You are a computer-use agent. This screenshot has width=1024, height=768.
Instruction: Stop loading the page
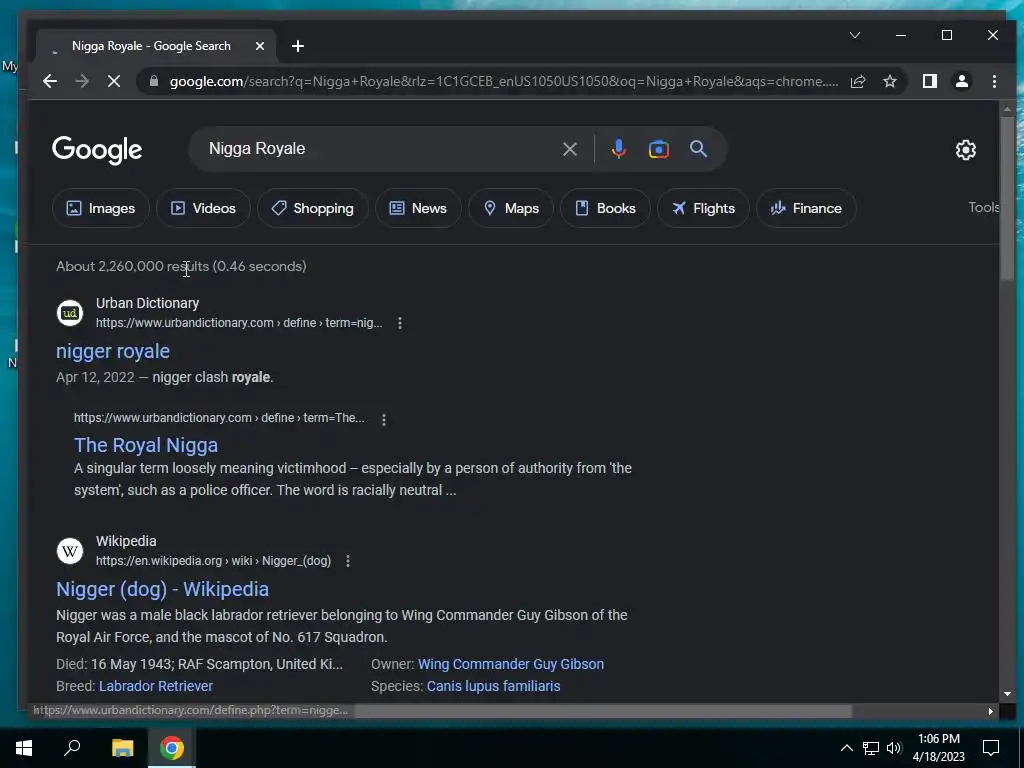pos(114,81)
